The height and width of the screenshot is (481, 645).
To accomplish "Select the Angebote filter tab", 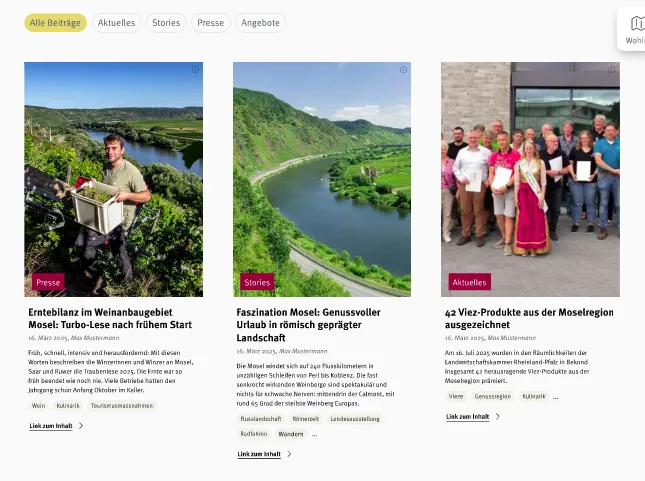I will [260, 23].
